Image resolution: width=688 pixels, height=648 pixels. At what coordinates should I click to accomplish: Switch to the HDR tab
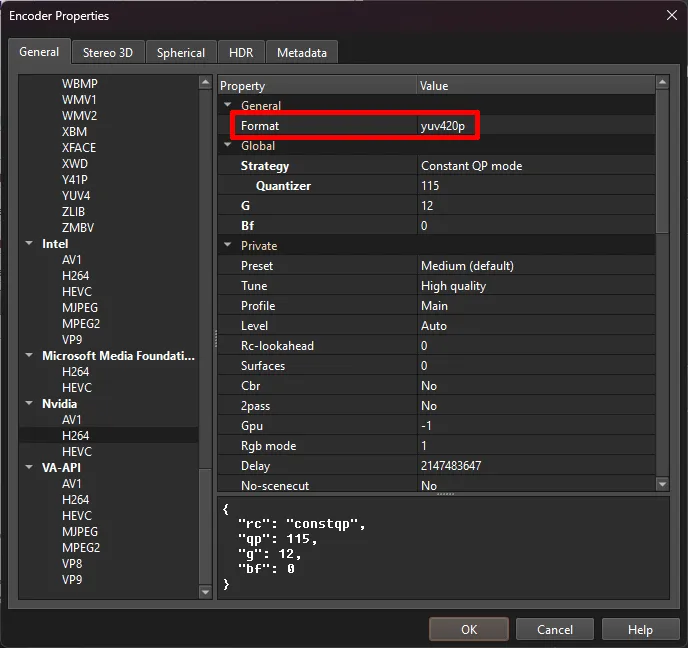coord(241,53)
